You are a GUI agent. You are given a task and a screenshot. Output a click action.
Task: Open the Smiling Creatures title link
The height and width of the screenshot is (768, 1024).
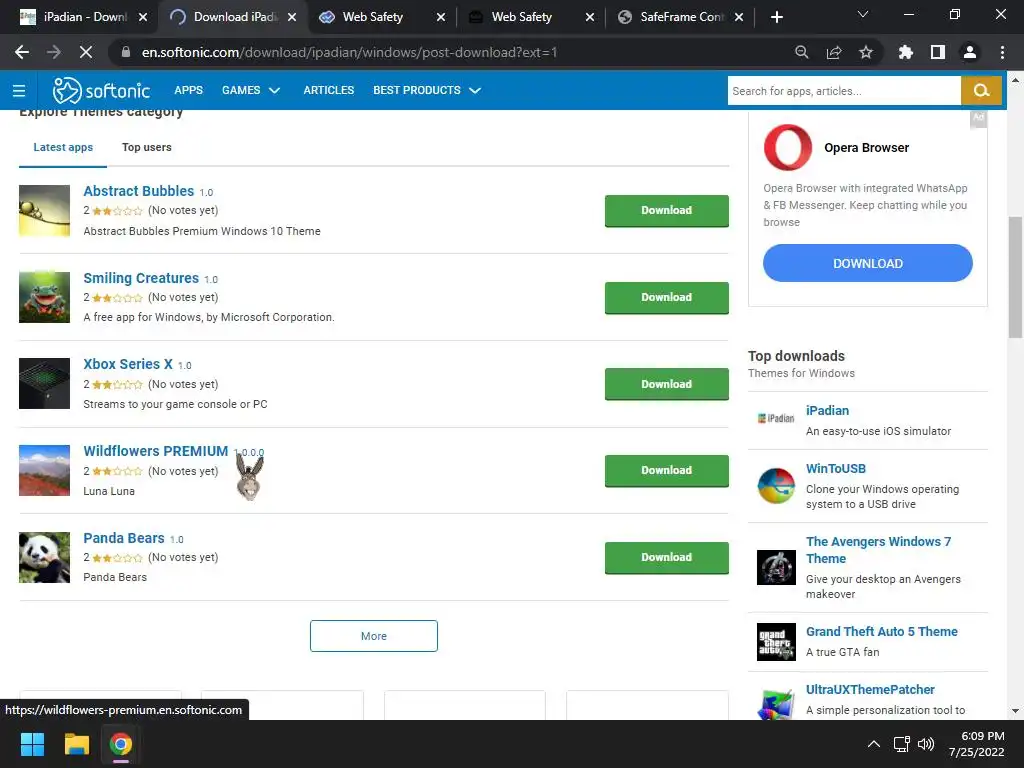(x=141, y=278)
